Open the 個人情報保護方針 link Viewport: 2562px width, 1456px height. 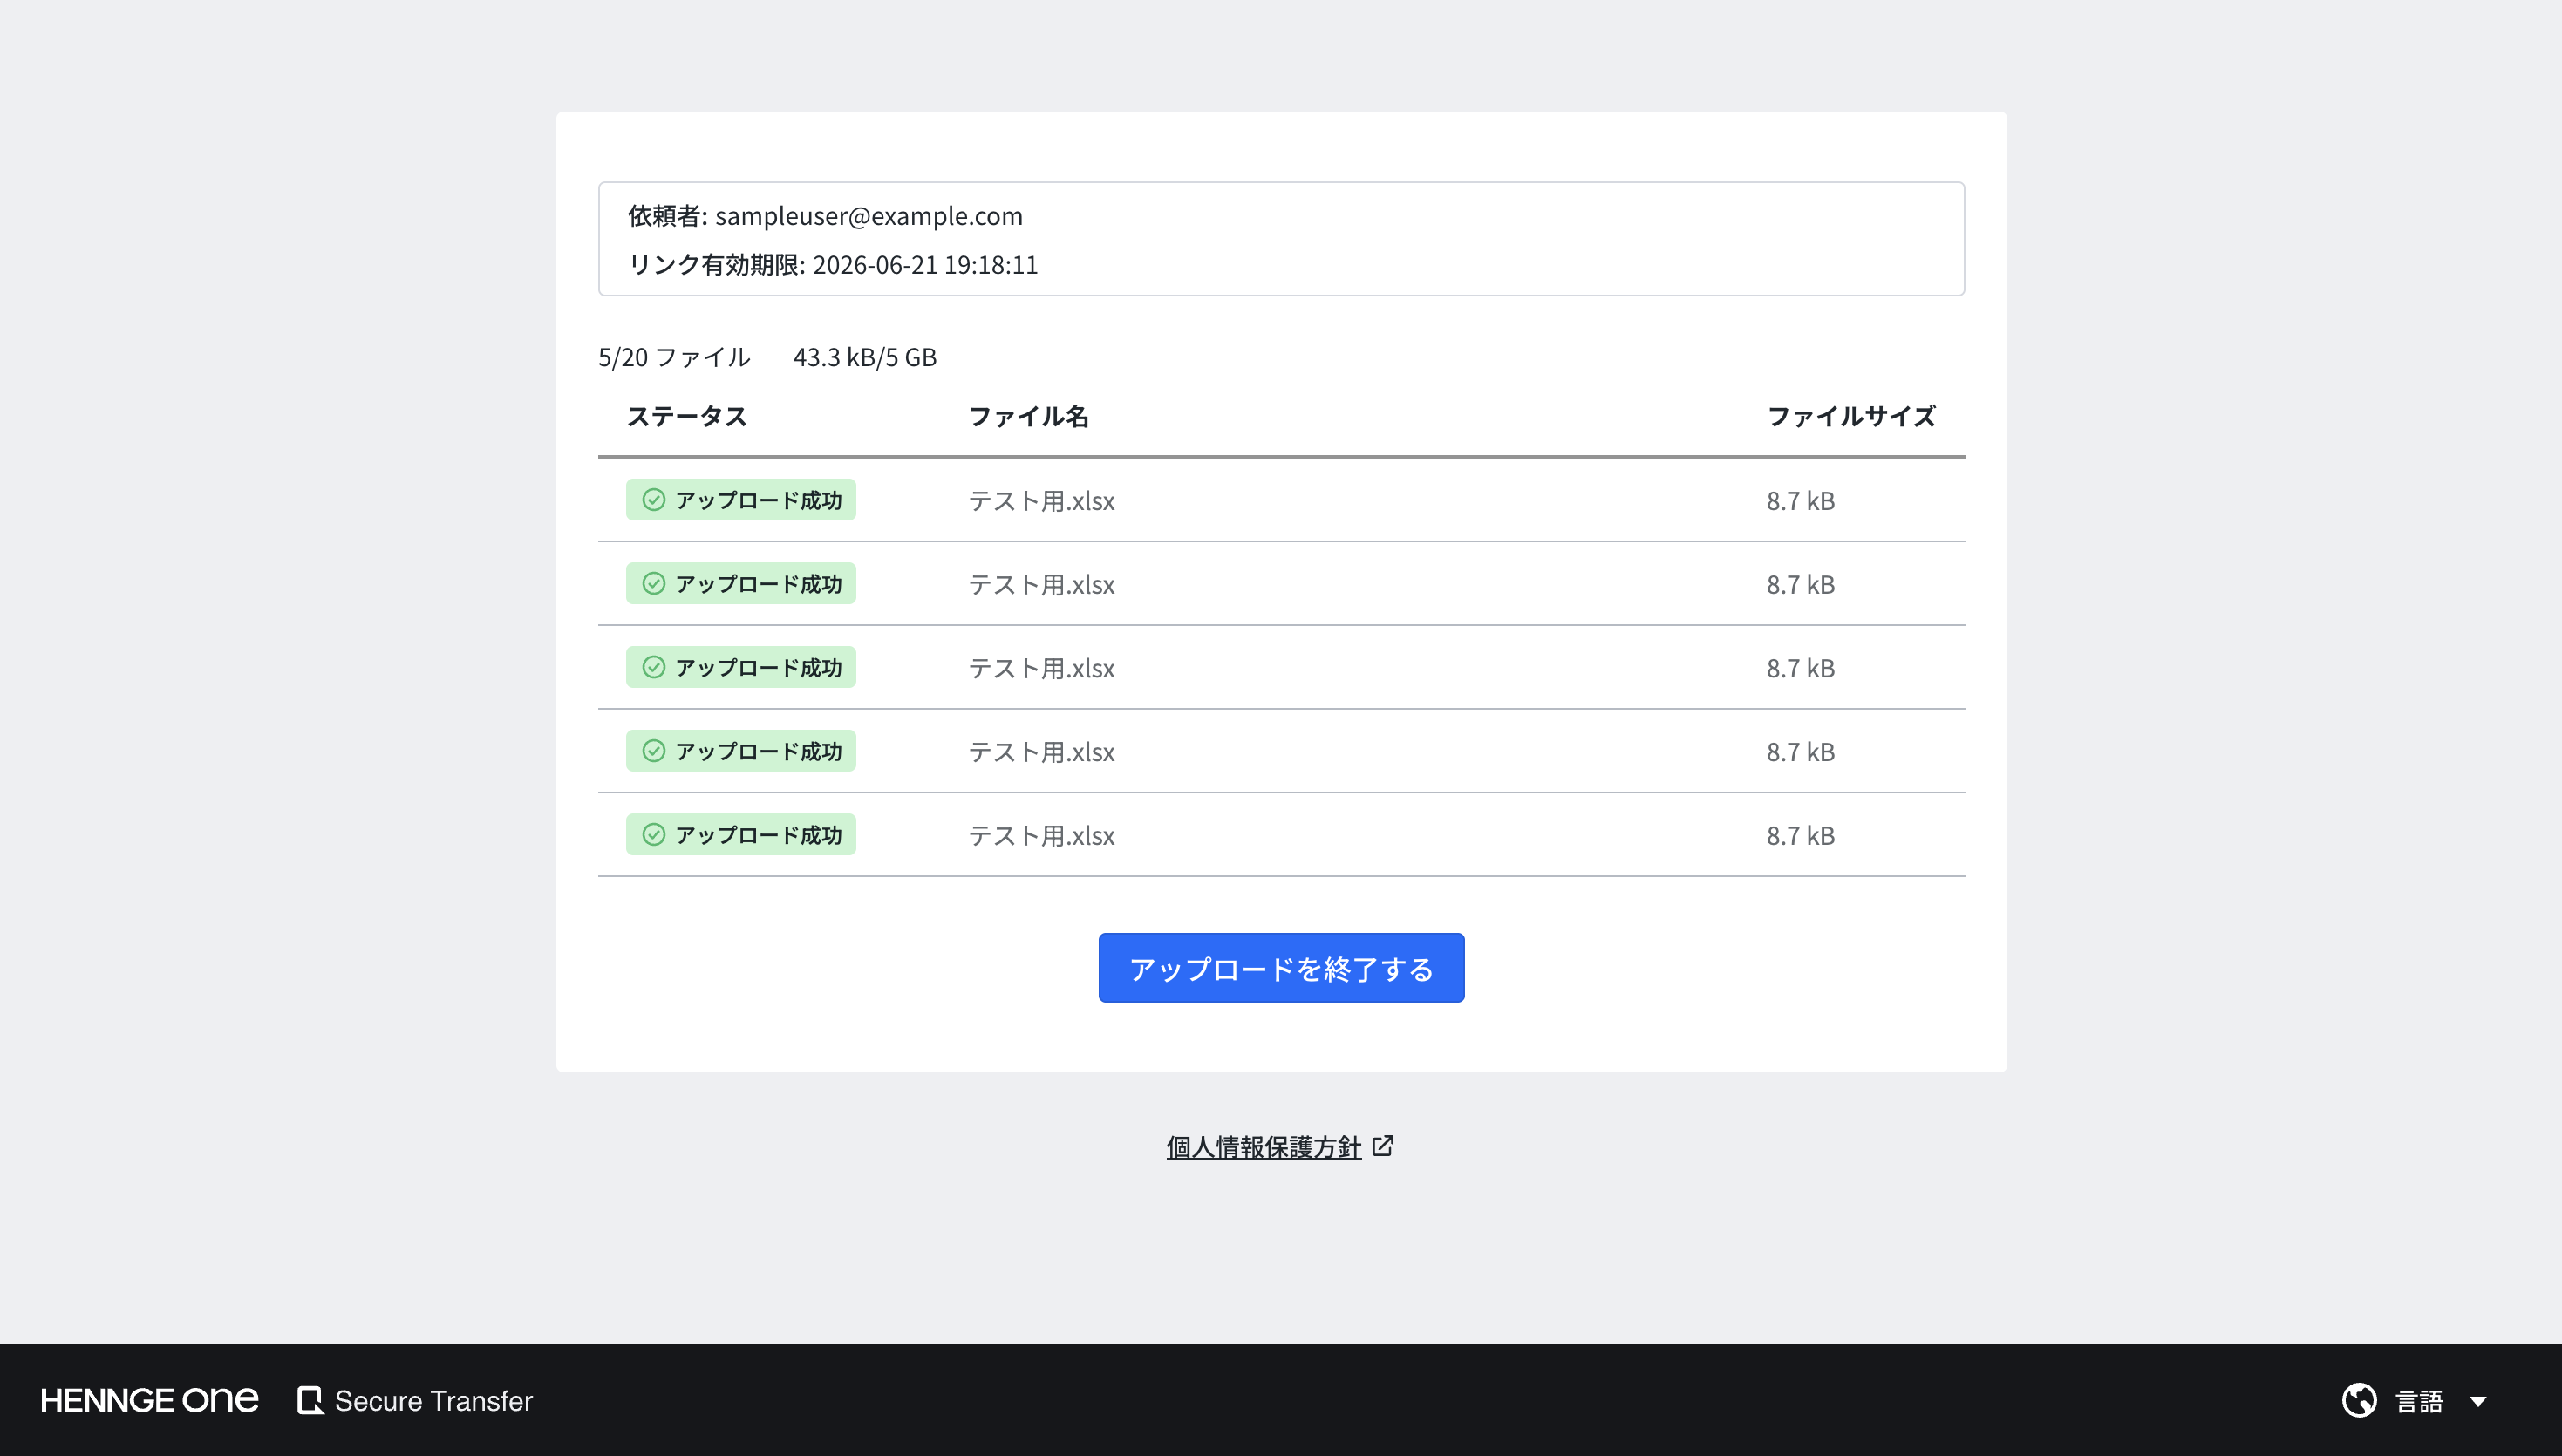[x=1263, y=1146]
